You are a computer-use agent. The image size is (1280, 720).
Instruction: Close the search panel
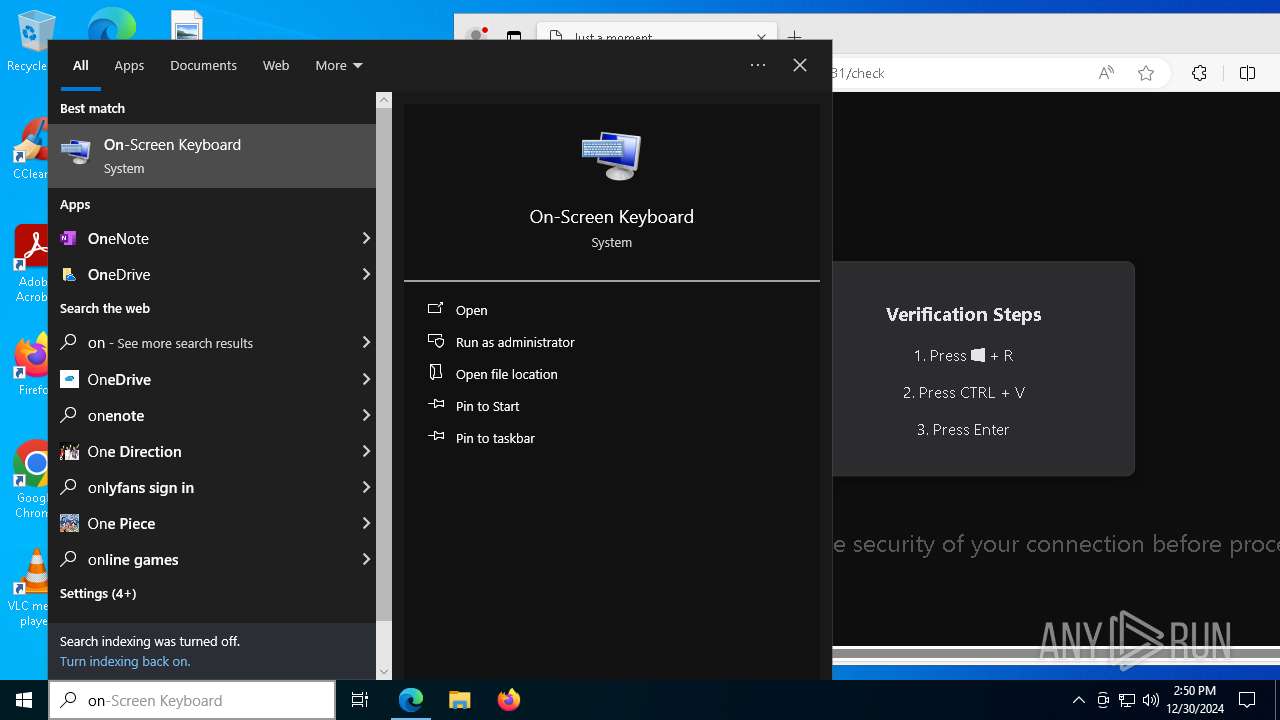pyautogui.click(x=800, y=65)
